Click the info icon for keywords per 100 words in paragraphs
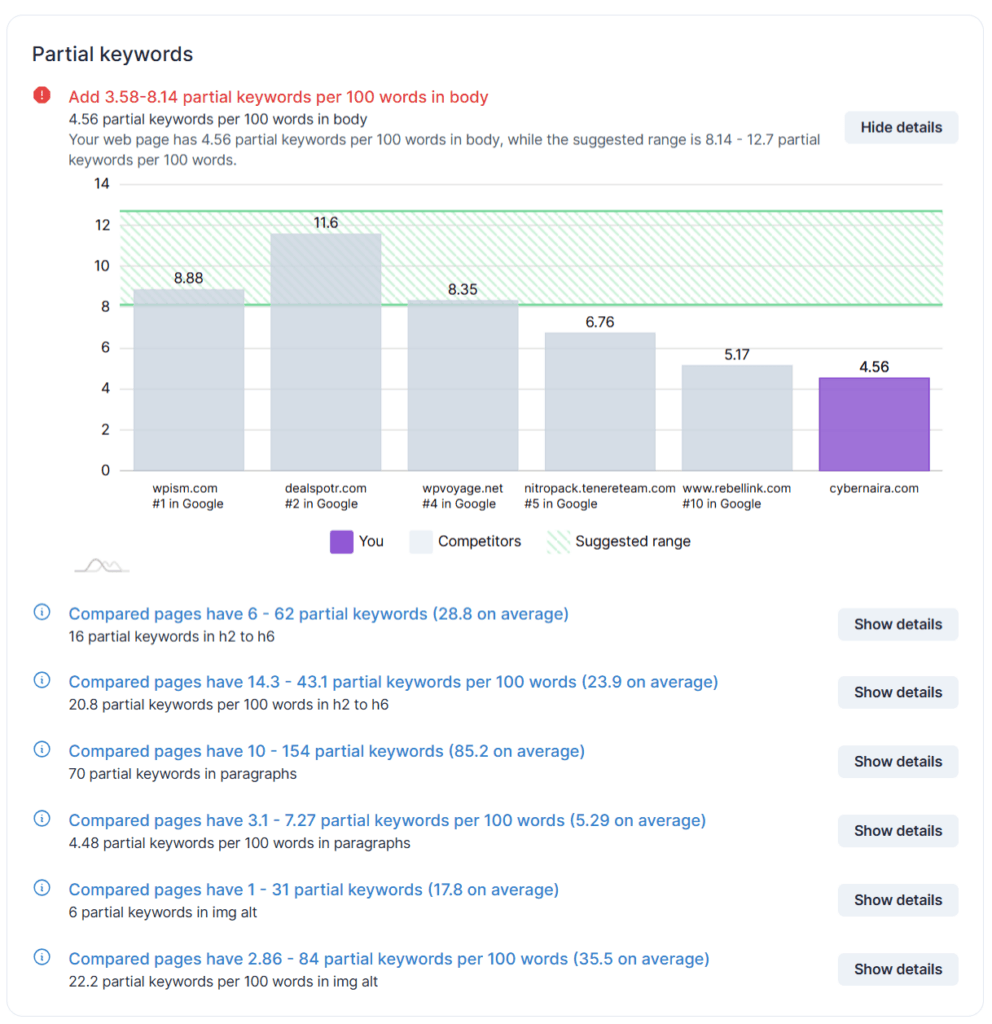Viewport: 992px width, 1024px height. (41, 819)
